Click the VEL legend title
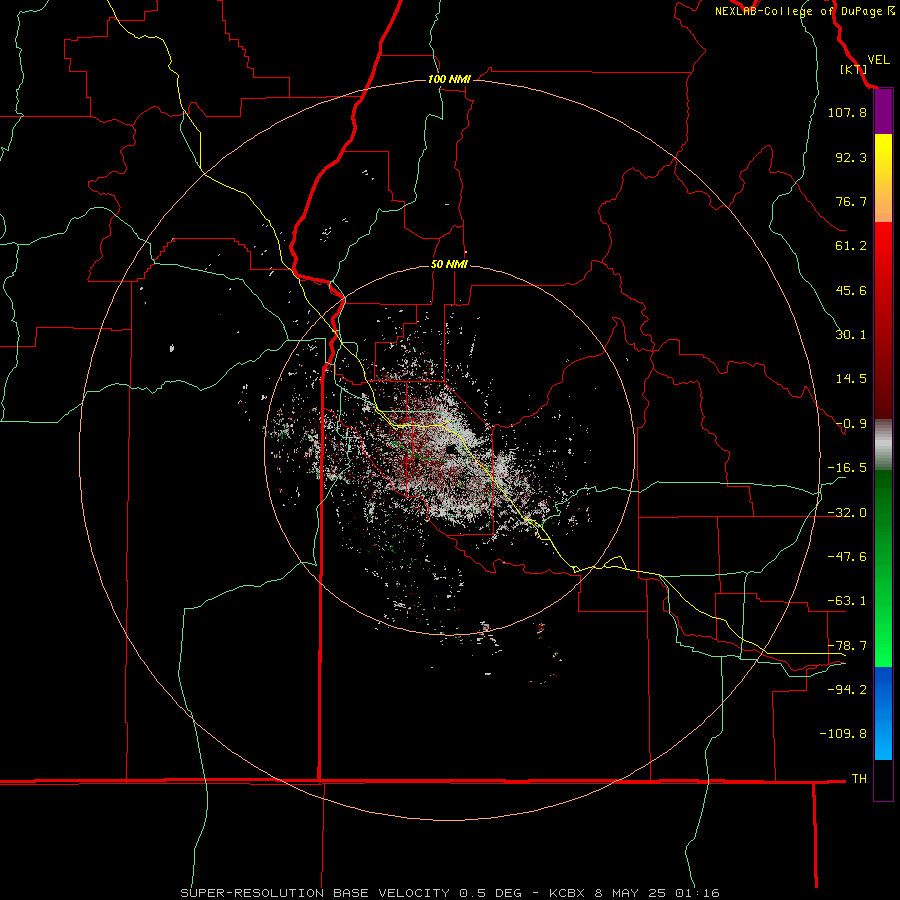The height and width of the screenshot is (900, 900). [x=878, y=60]
